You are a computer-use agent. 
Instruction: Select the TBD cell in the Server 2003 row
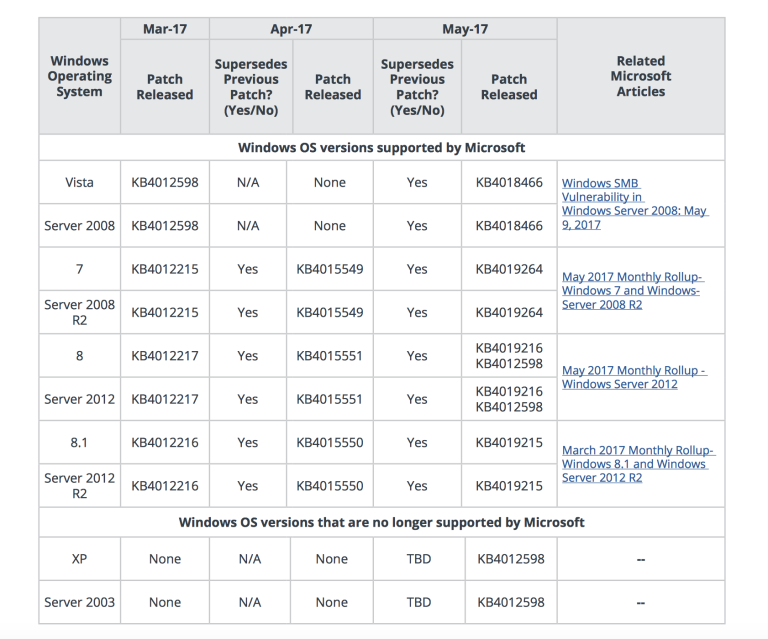(419, 602)
